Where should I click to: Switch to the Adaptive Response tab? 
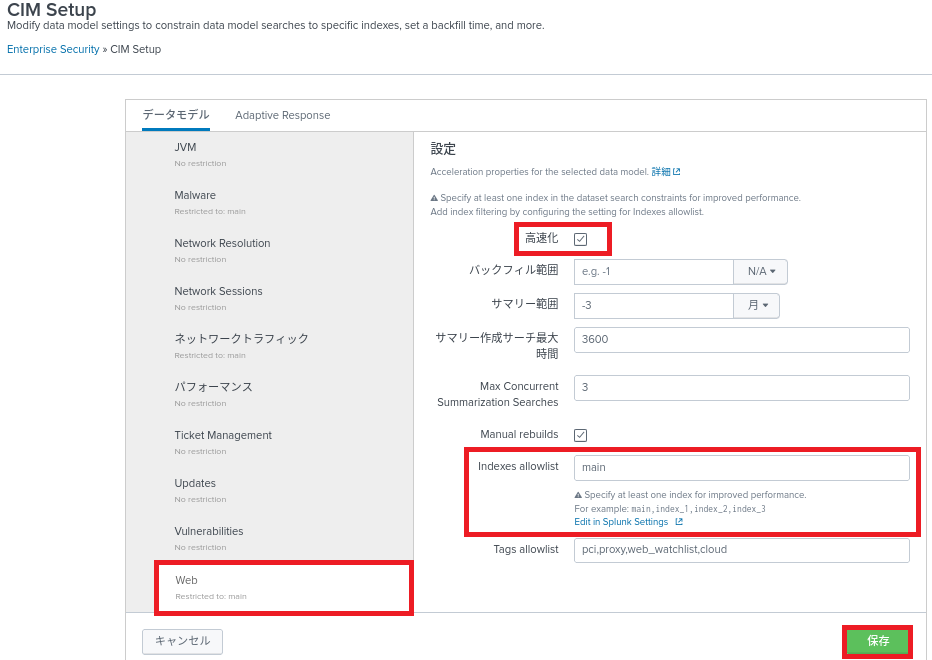[282, 115]
